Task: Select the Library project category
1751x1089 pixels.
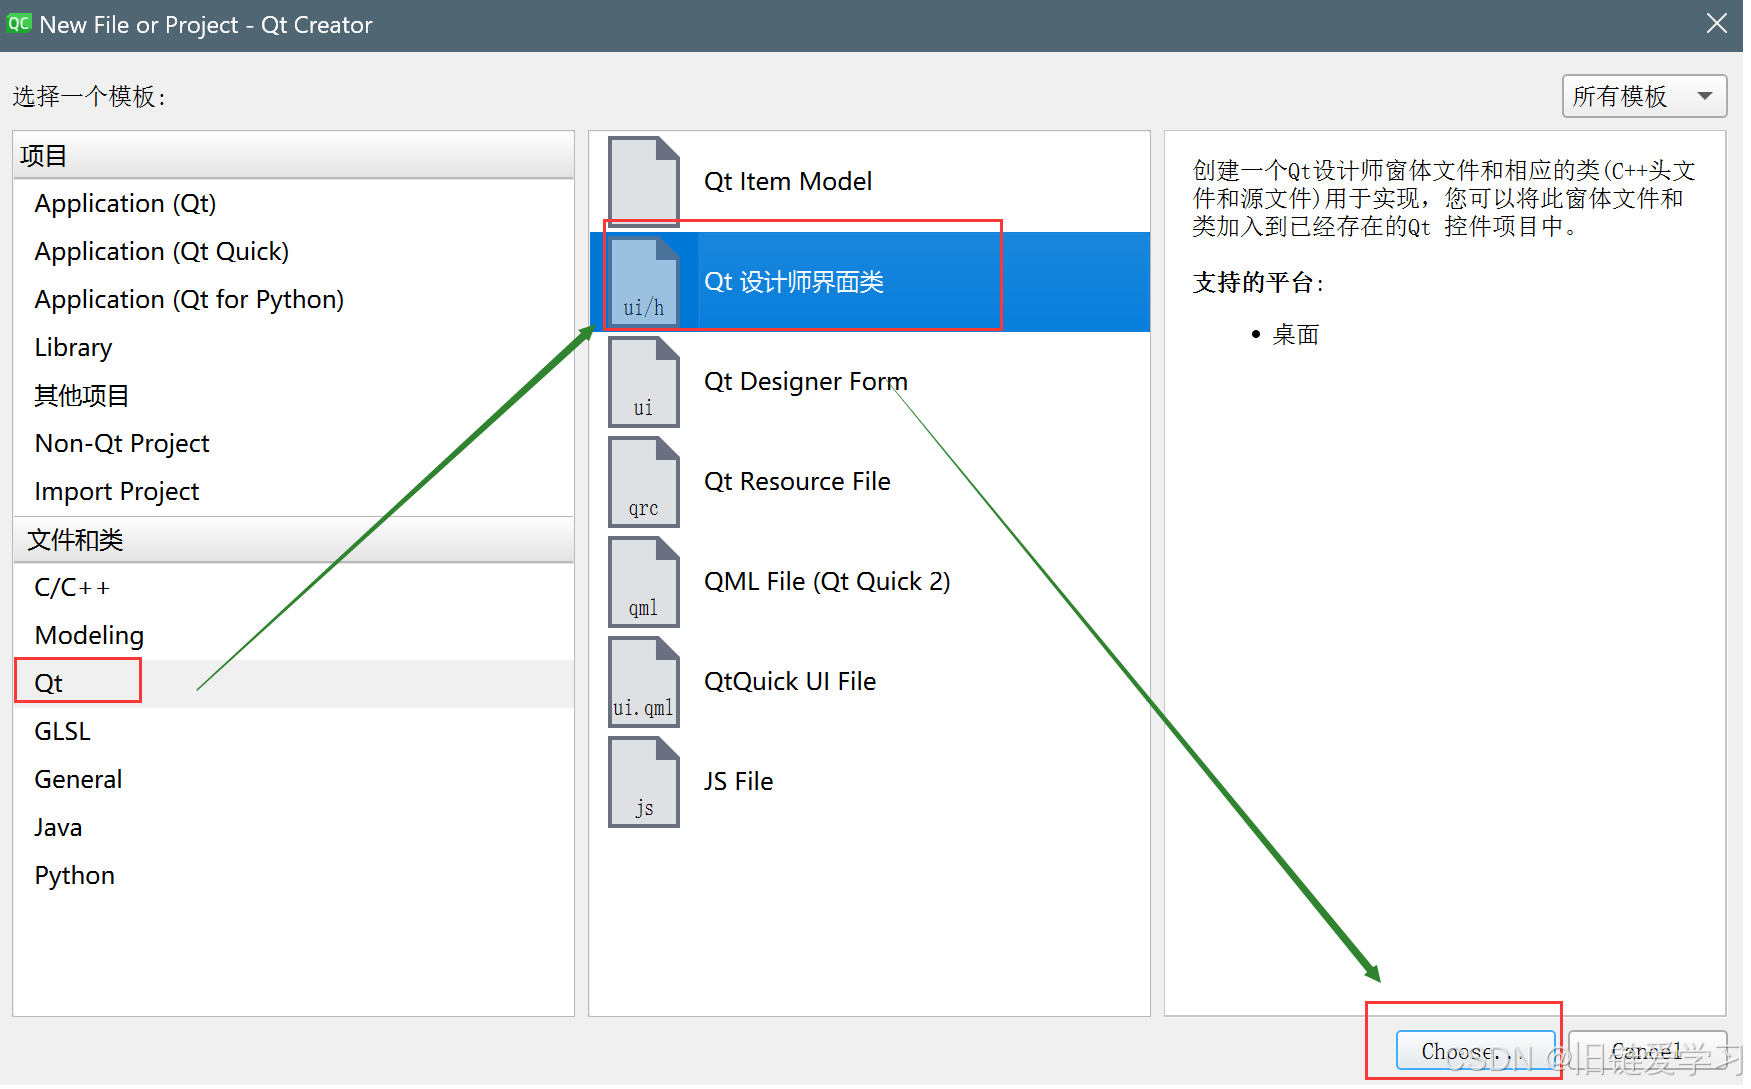Action: pos(294,347)
